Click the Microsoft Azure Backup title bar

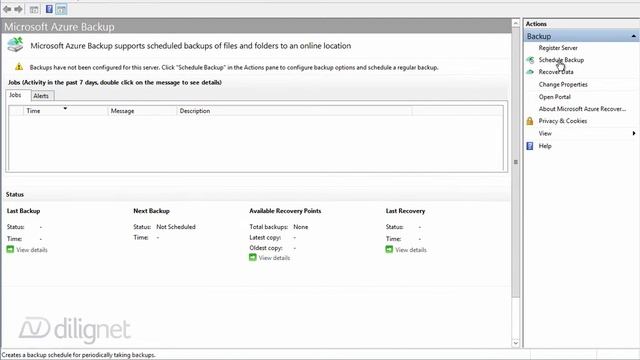tap(256, 27)
